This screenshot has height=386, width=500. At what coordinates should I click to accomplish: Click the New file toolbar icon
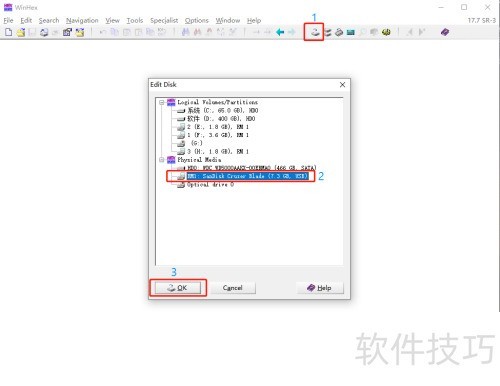tap(9, 32)
